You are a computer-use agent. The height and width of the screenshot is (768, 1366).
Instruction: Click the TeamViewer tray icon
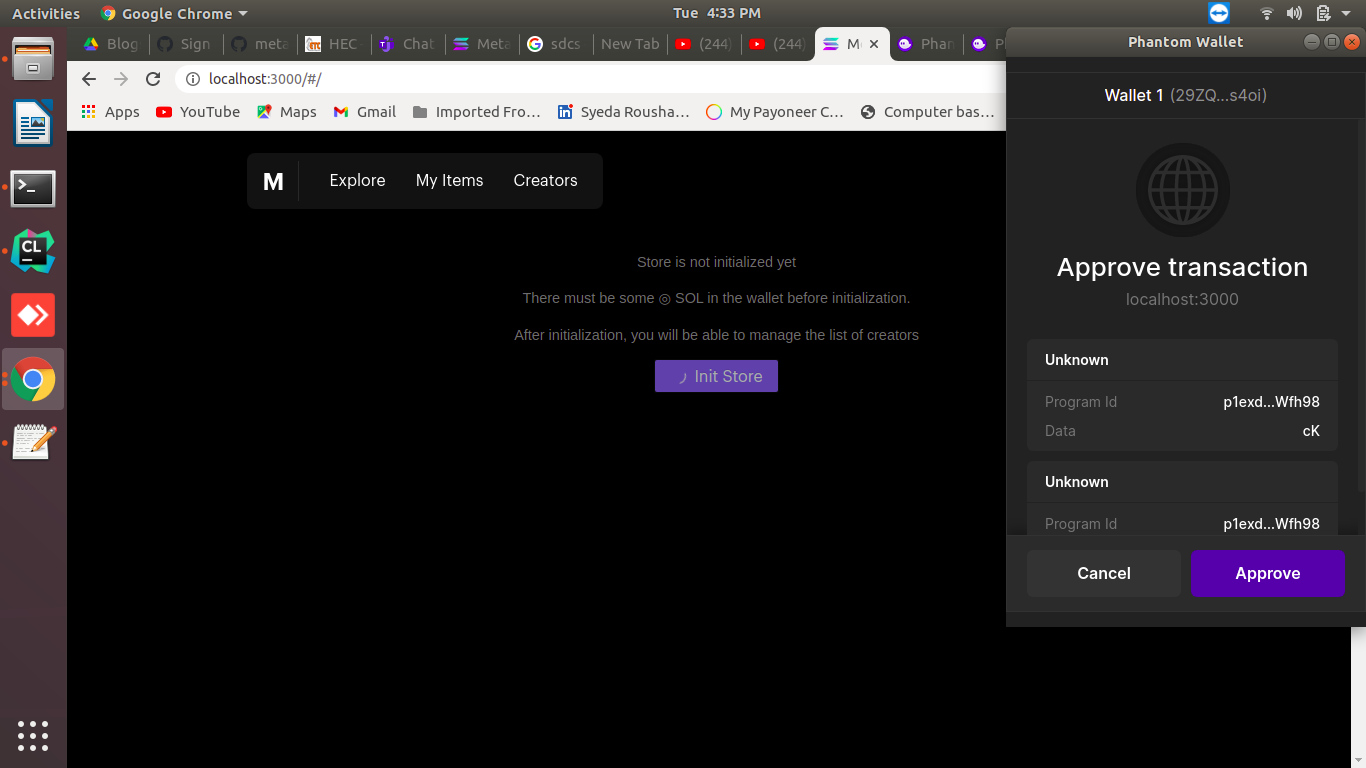(1218, 13)
